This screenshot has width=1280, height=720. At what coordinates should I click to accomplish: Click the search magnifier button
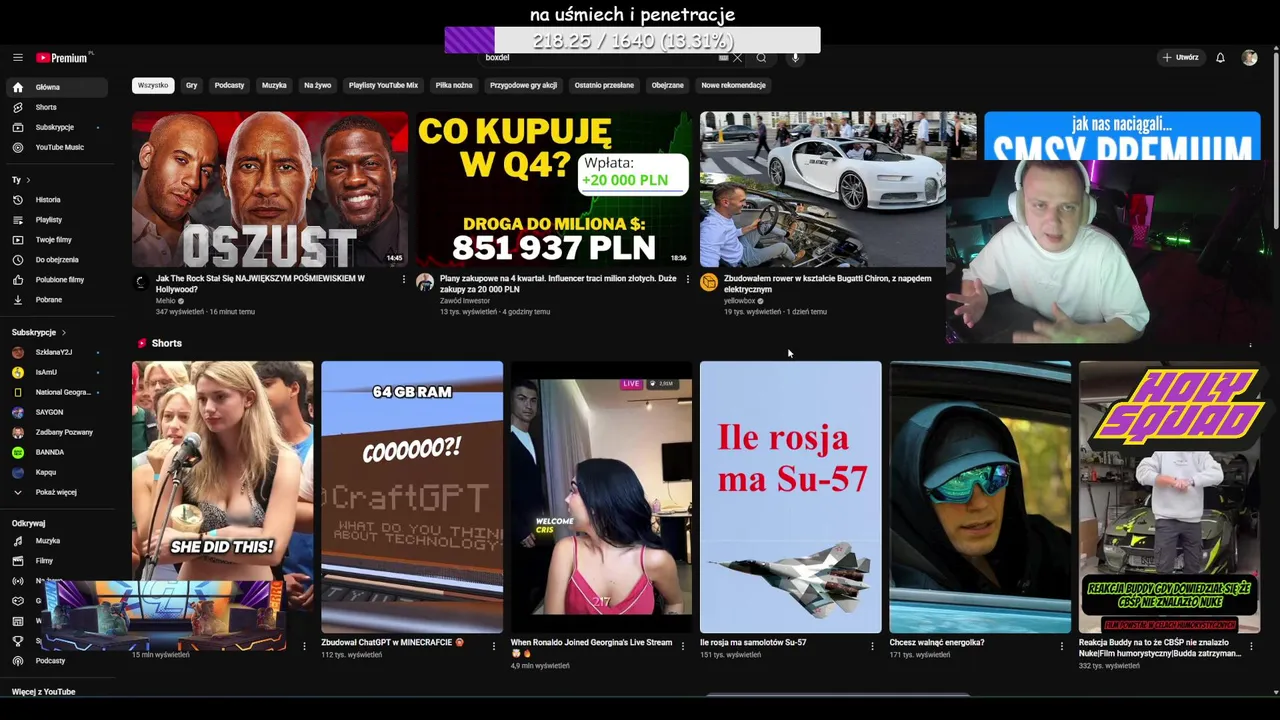(x=761, y=58)
